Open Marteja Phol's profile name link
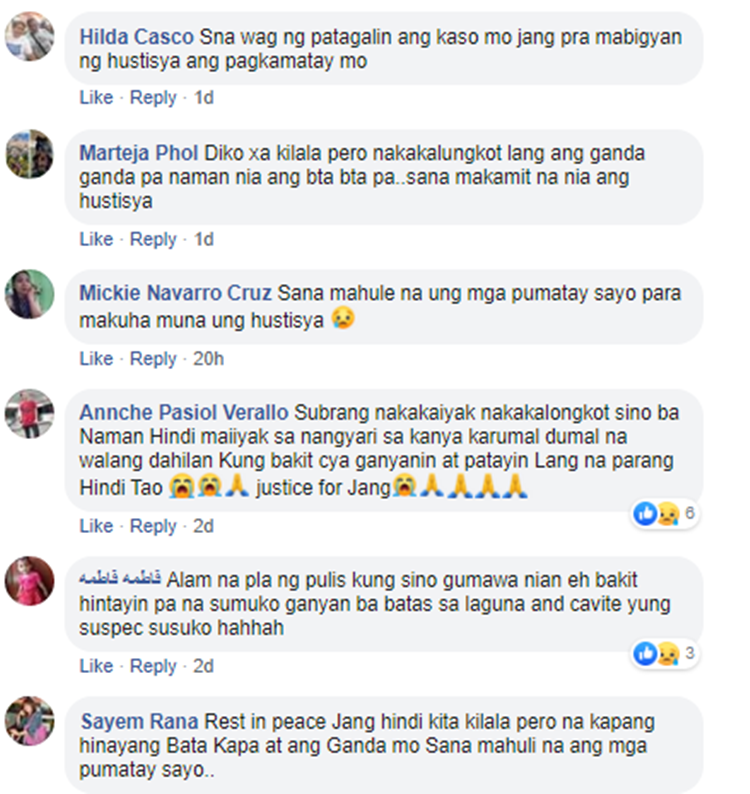Viewport: 750px width, 794px height. click(139, 153)
